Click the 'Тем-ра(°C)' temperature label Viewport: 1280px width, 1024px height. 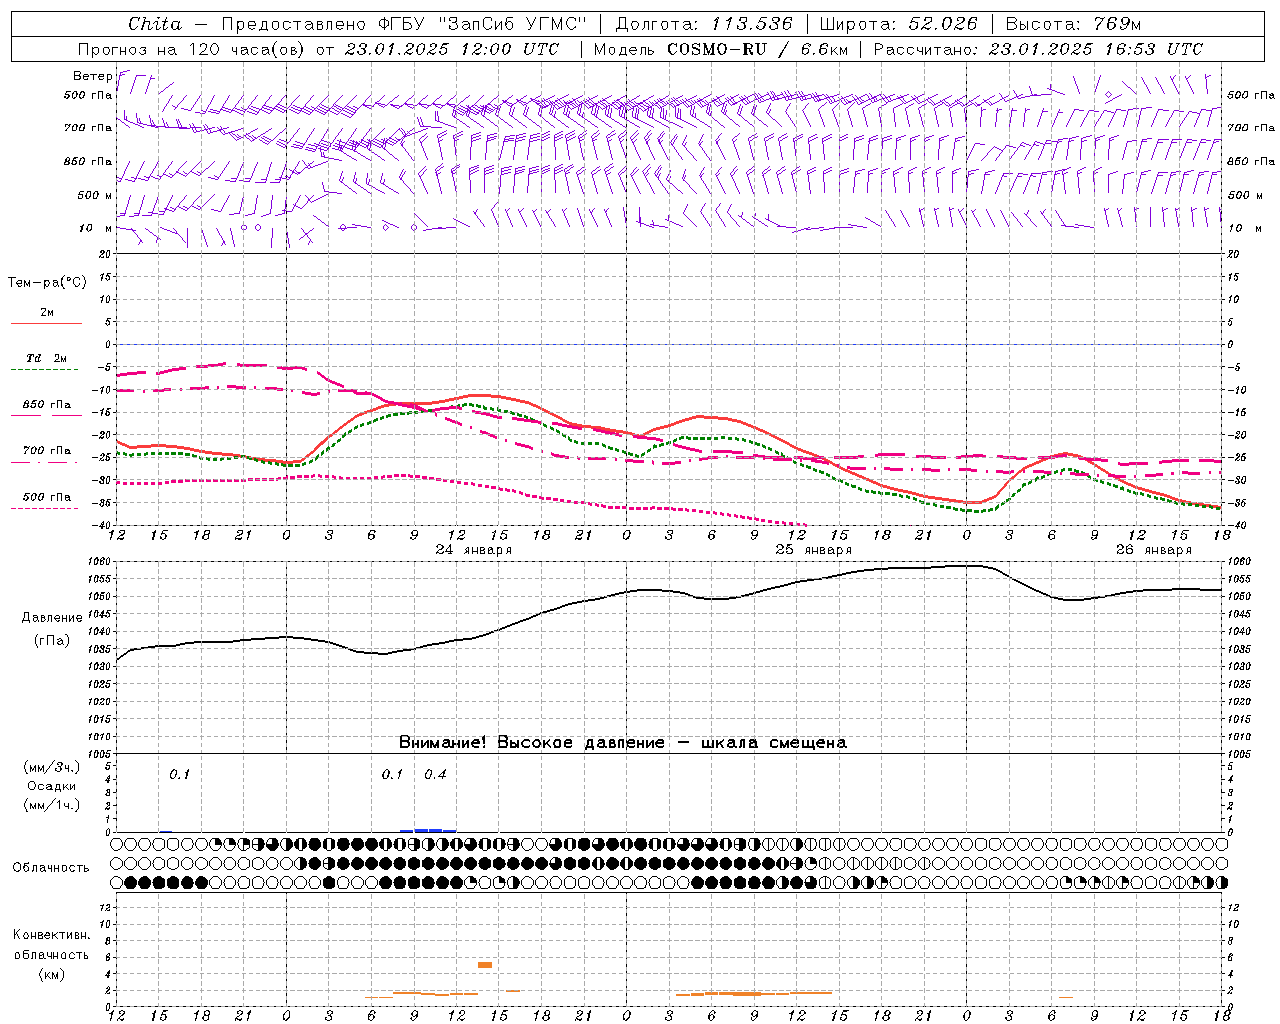tap(47, 283)
